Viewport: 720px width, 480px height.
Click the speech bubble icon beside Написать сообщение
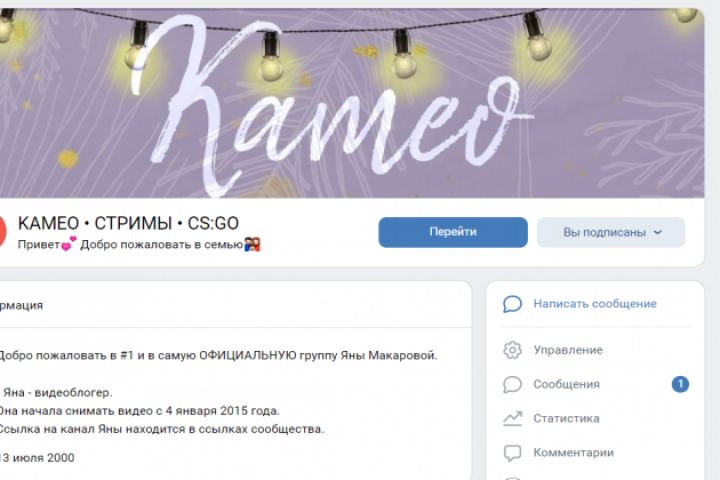[x=512, y=304]
